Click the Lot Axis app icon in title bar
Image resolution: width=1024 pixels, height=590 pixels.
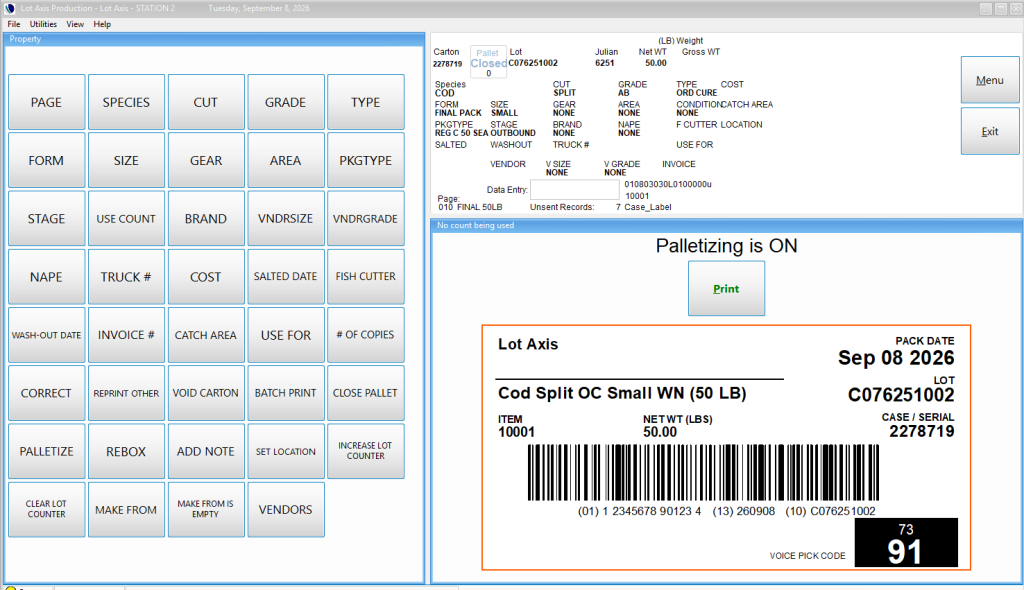click(x=9, y=8)
